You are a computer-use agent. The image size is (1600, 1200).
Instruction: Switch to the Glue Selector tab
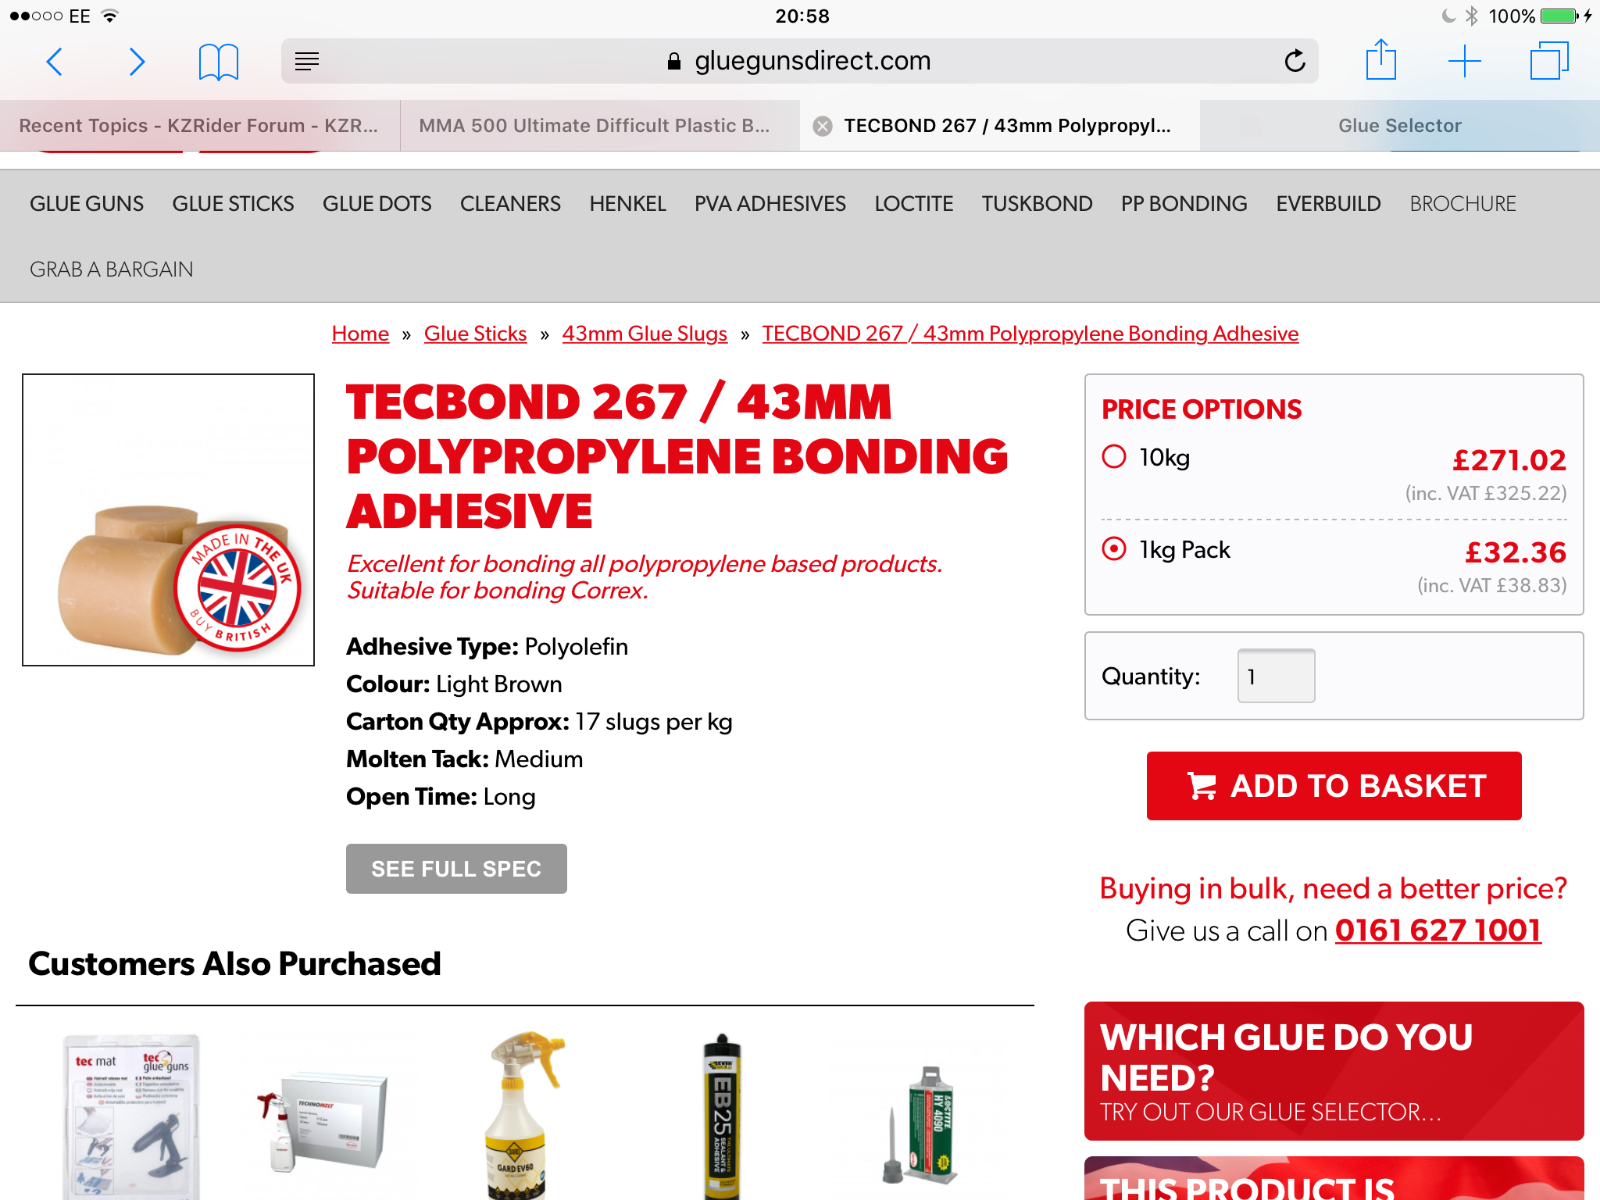coord(1399,126)
